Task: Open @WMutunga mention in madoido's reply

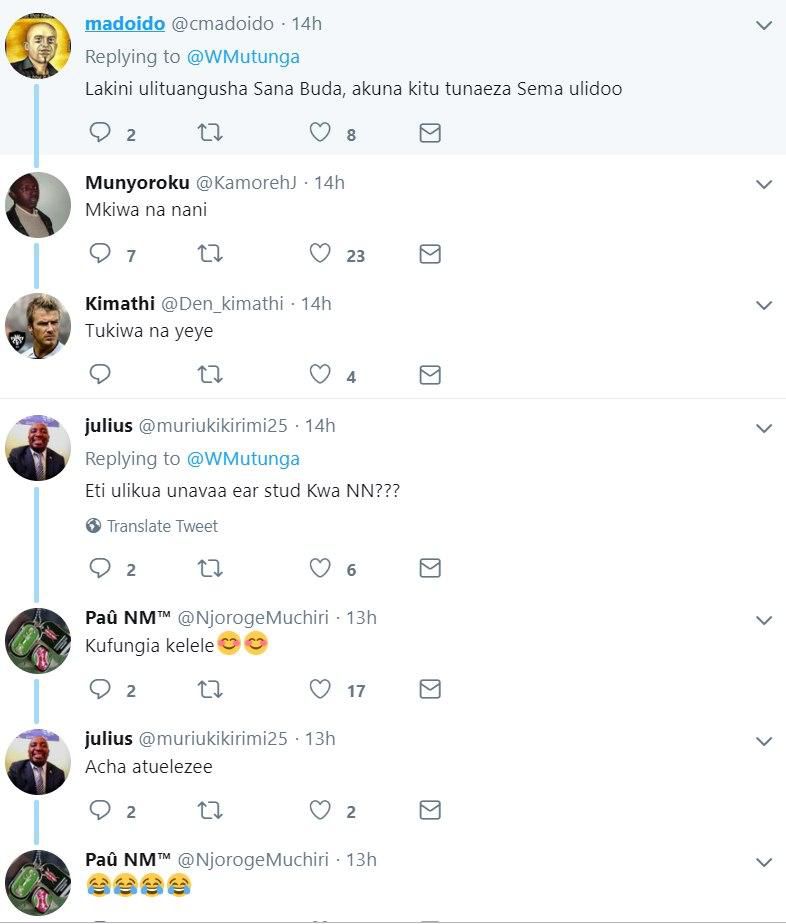Action: point(243,56)
